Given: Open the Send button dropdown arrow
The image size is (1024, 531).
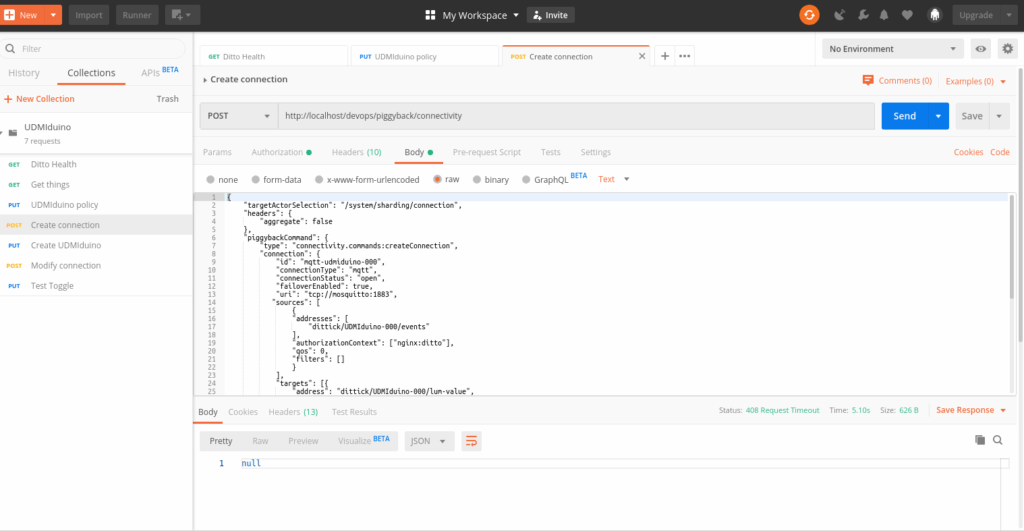Looking at the screenshot, I should (938, 116).
